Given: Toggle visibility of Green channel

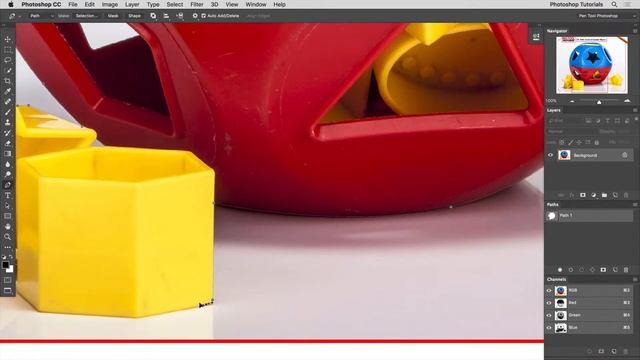Looking at the screenshot, I should pos(549,315).
